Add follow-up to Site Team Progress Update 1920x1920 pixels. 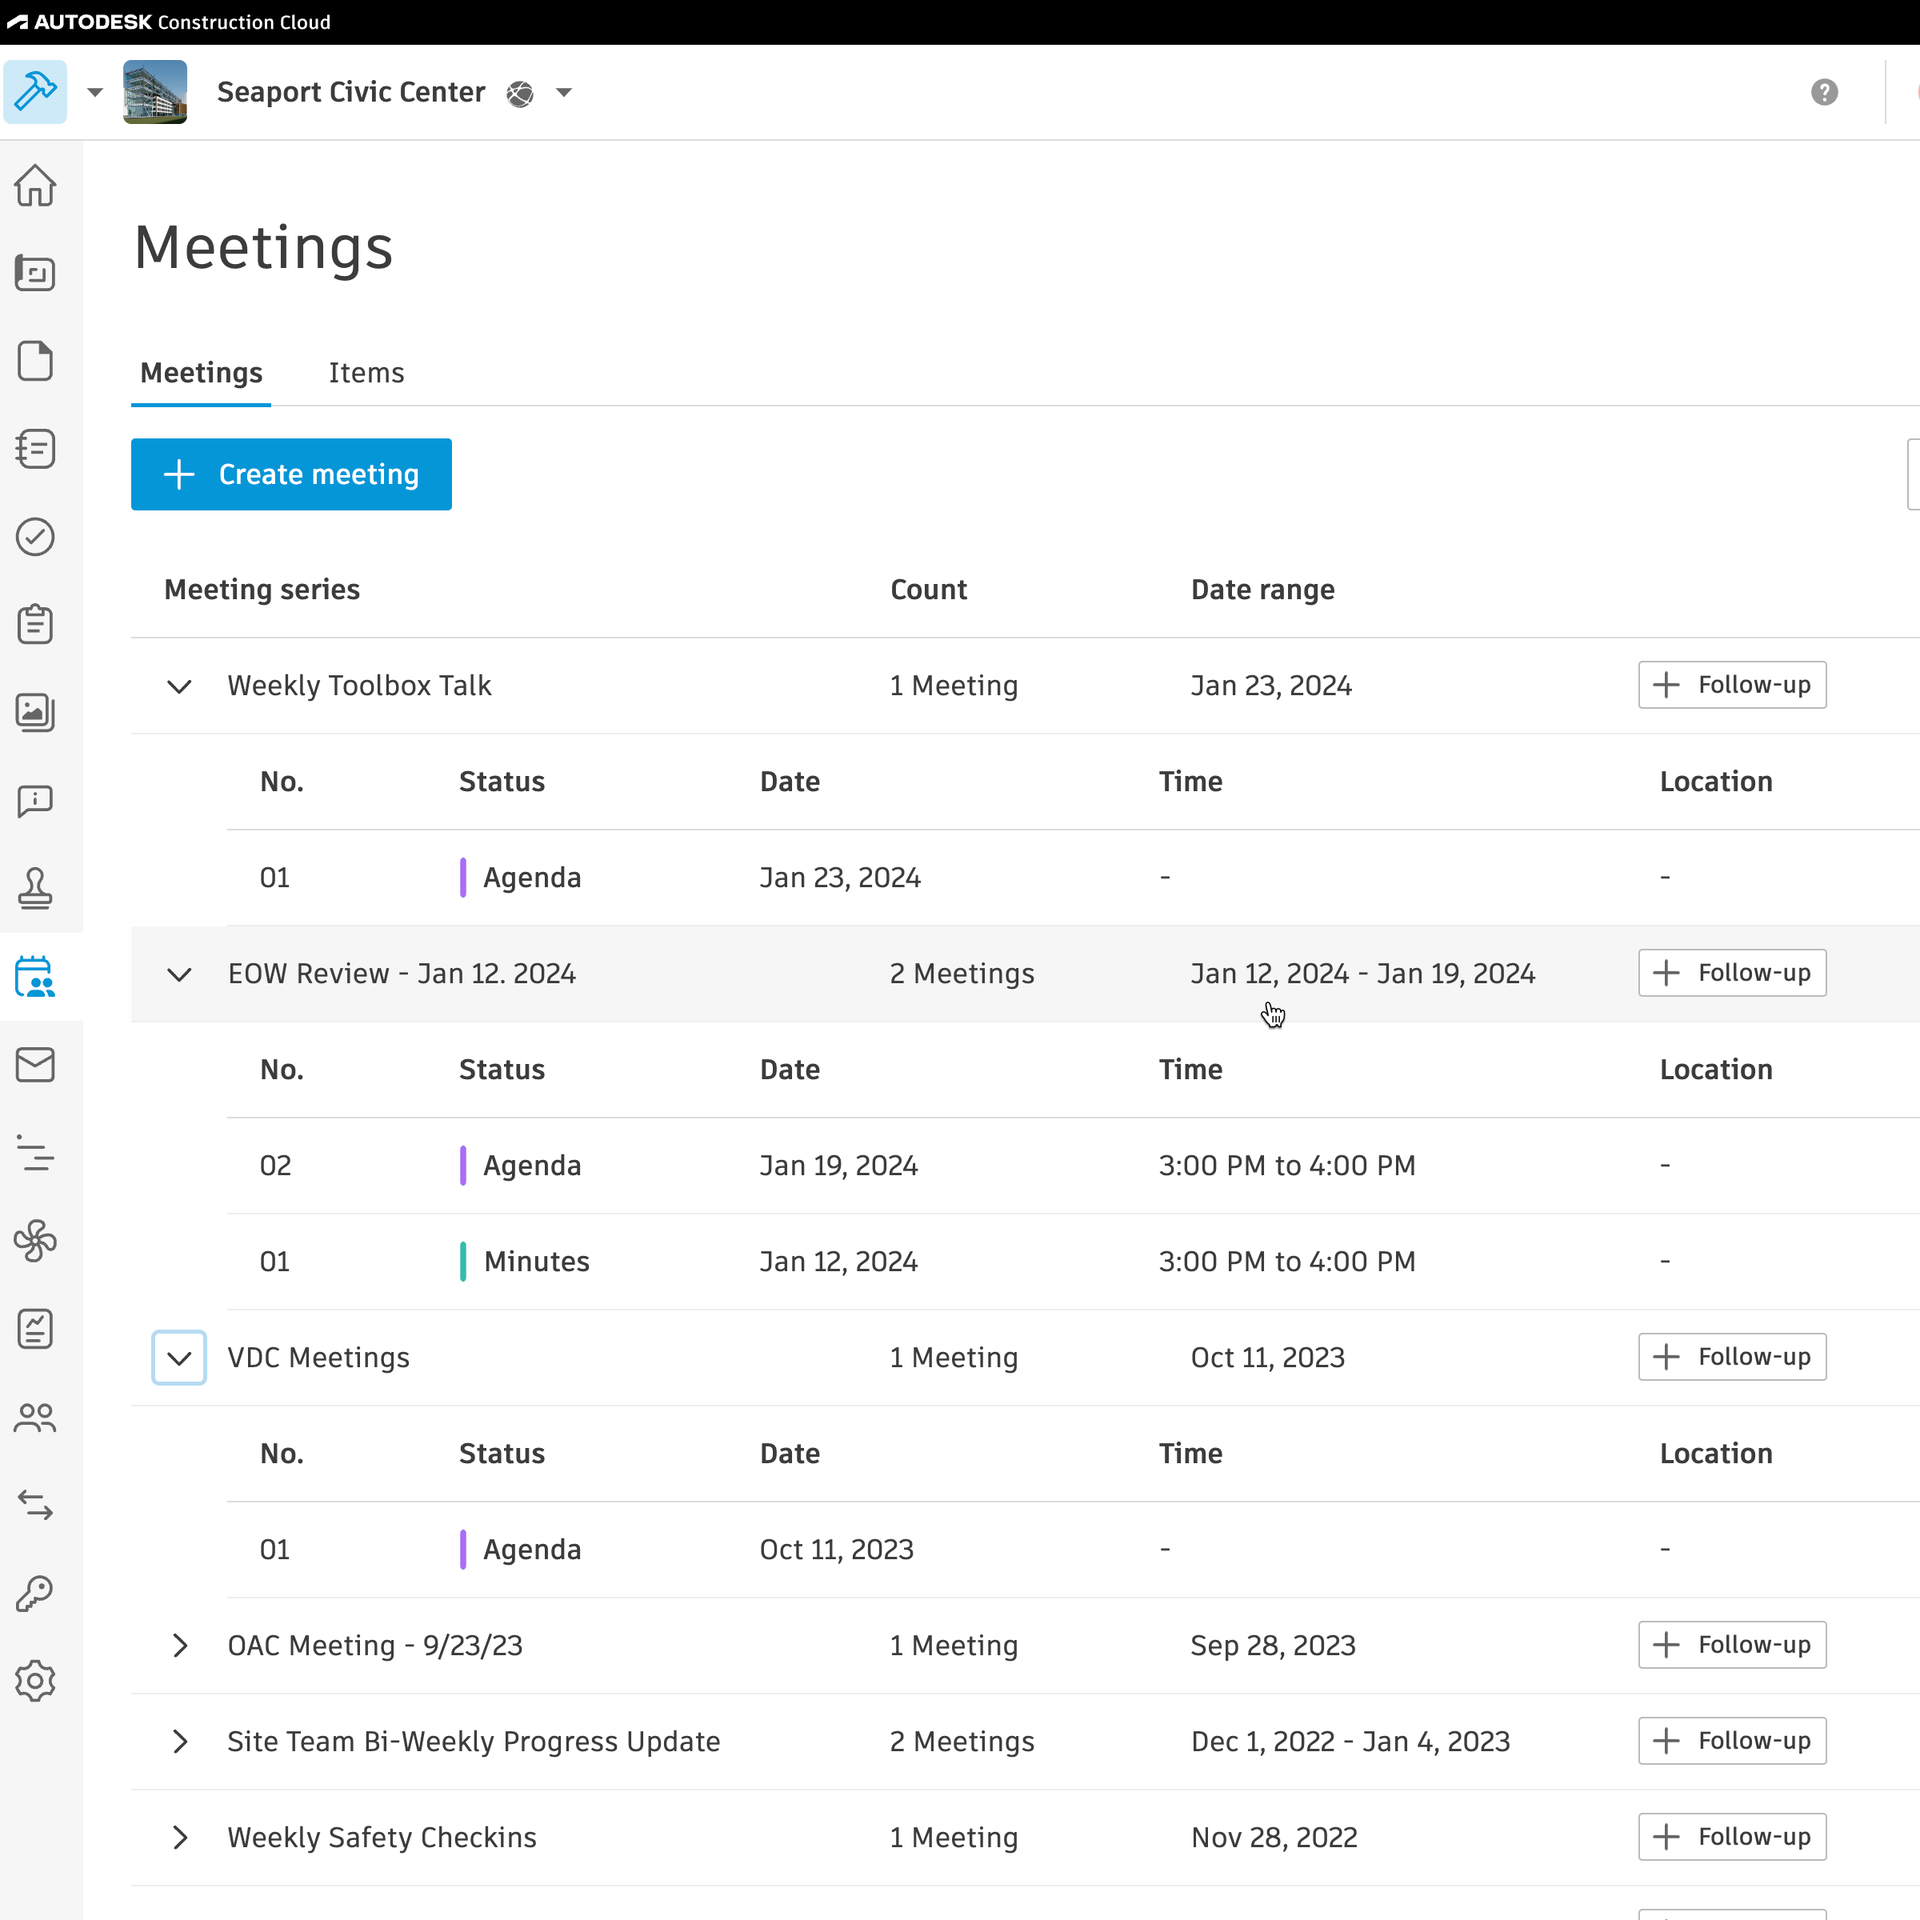pos(1732,1741)
